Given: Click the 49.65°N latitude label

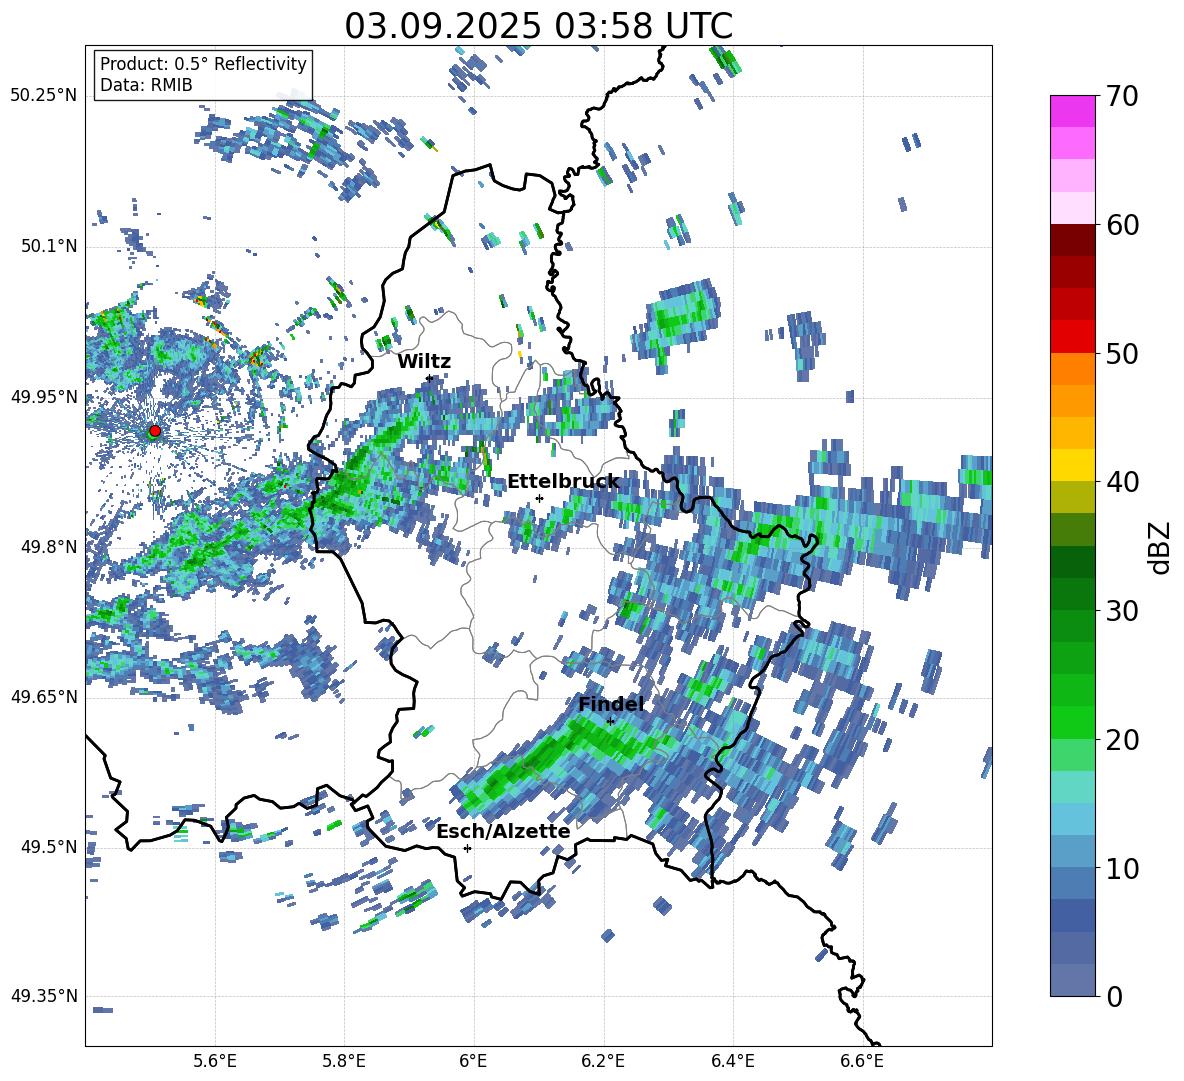Looking at the screenshot, I should click(x=44, y=696).
